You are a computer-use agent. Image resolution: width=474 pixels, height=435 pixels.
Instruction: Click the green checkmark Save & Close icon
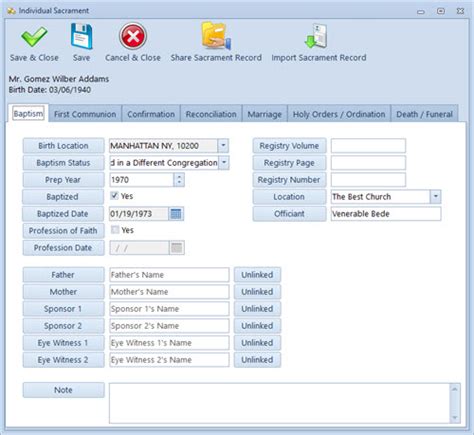[34, 37]
